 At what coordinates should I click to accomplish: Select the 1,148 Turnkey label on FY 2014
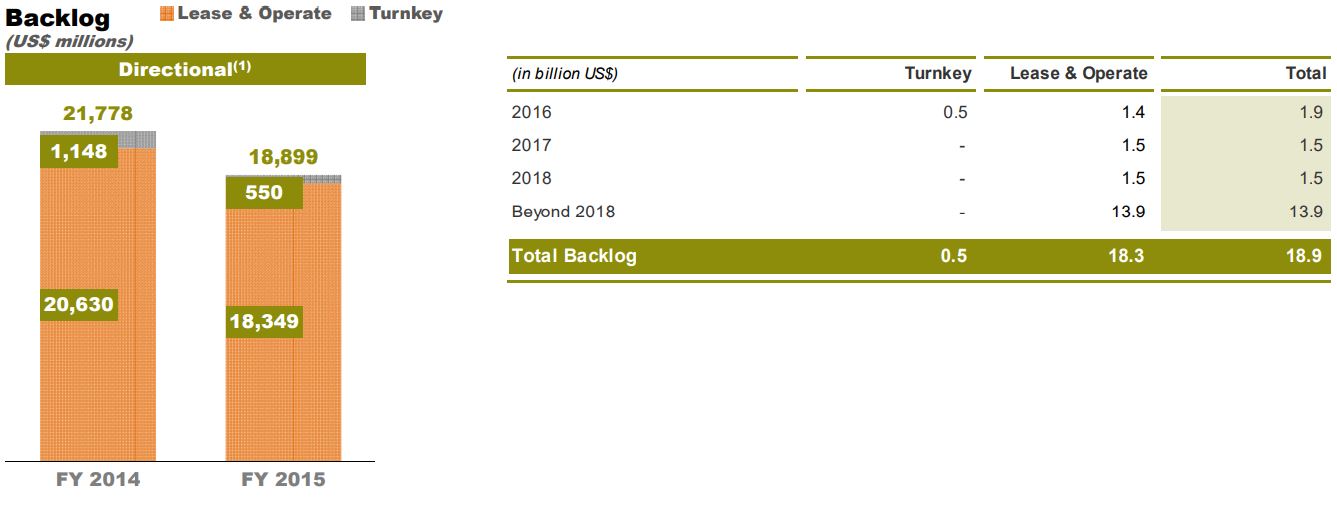[x=79, y=152]
